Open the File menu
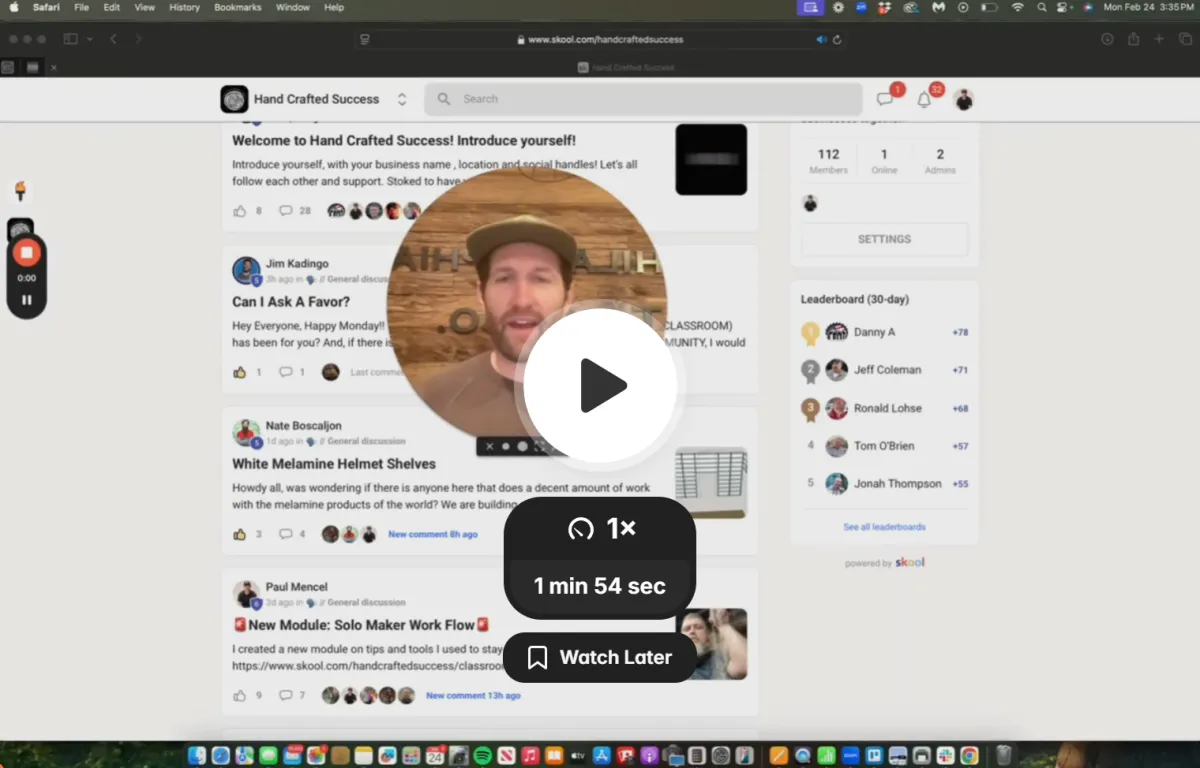 [82, 7]
